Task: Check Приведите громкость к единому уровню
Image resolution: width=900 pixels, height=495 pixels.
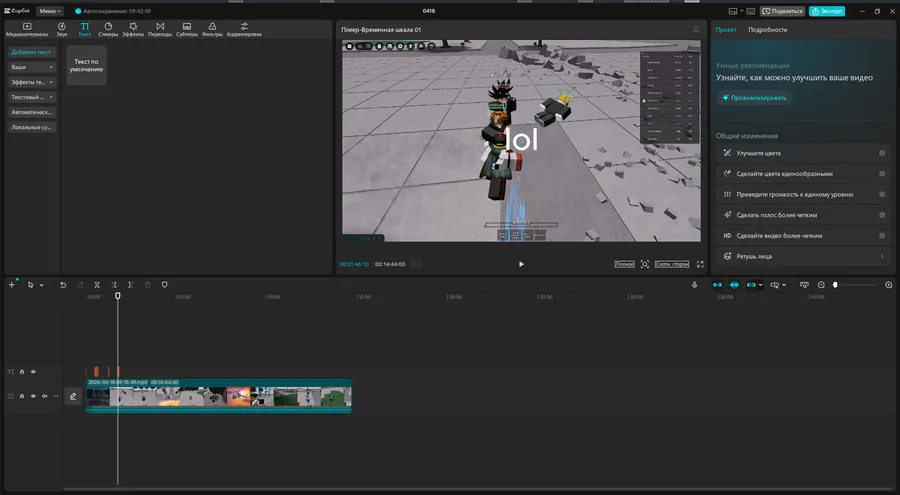Action: [882, 194]
